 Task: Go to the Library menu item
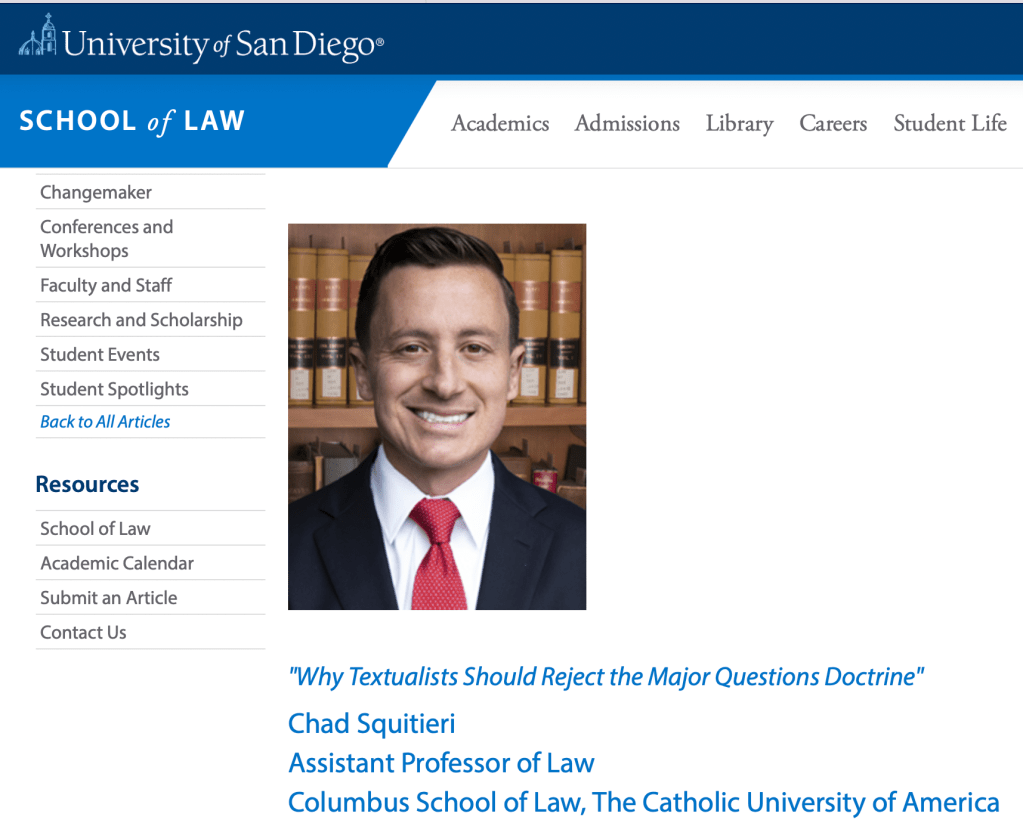(x=739, y=124)
